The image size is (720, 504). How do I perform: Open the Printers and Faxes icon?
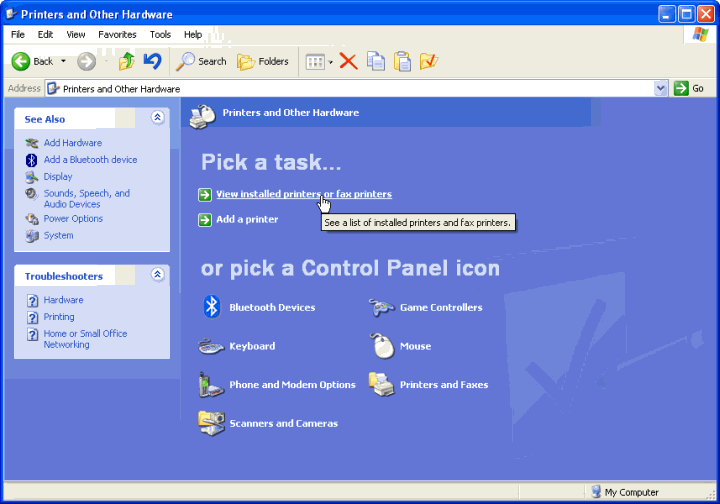(382, 384)
